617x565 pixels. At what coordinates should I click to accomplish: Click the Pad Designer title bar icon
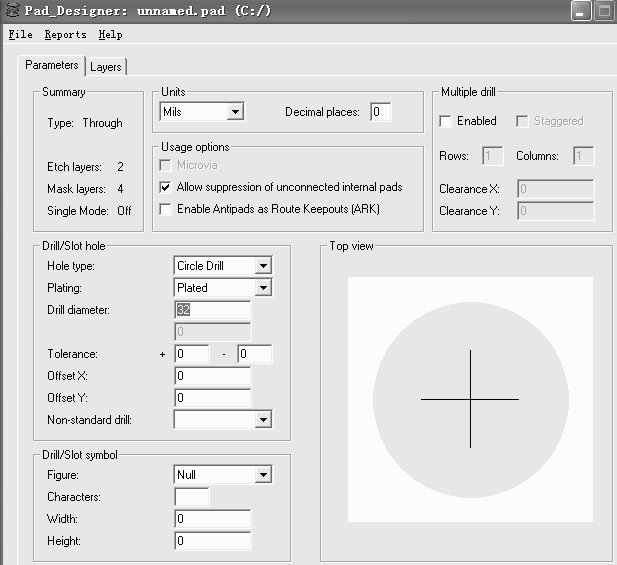[x=13, y=10]
